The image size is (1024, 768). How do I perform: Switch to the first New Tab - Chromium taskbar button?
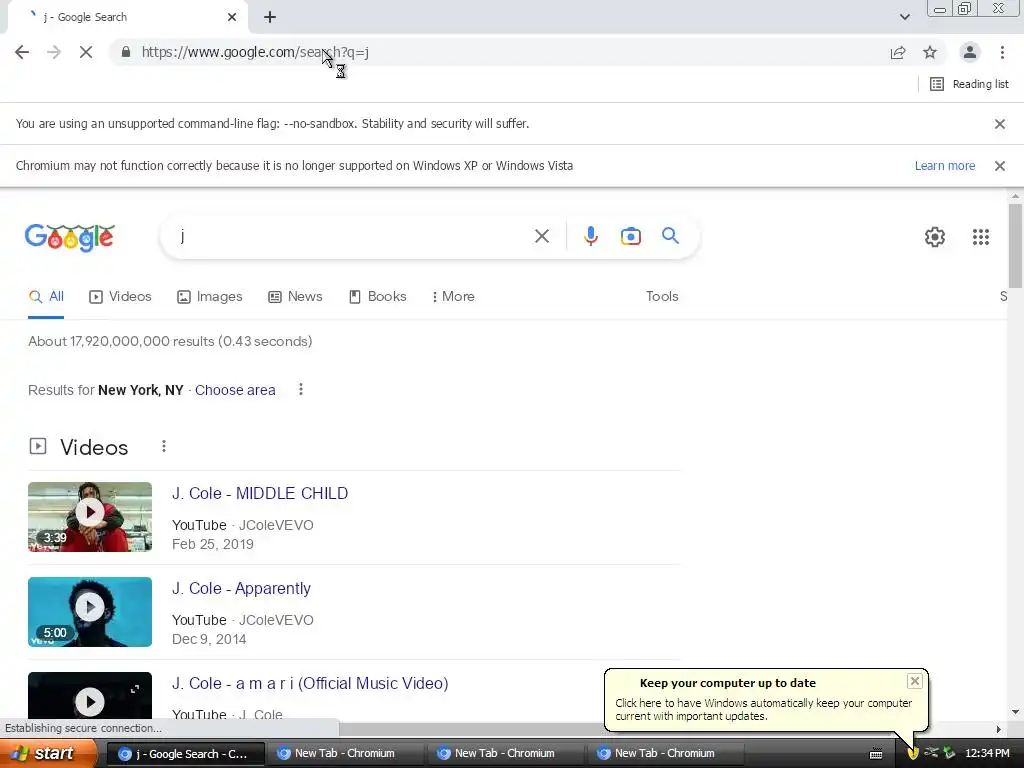[x=345, y=754]
